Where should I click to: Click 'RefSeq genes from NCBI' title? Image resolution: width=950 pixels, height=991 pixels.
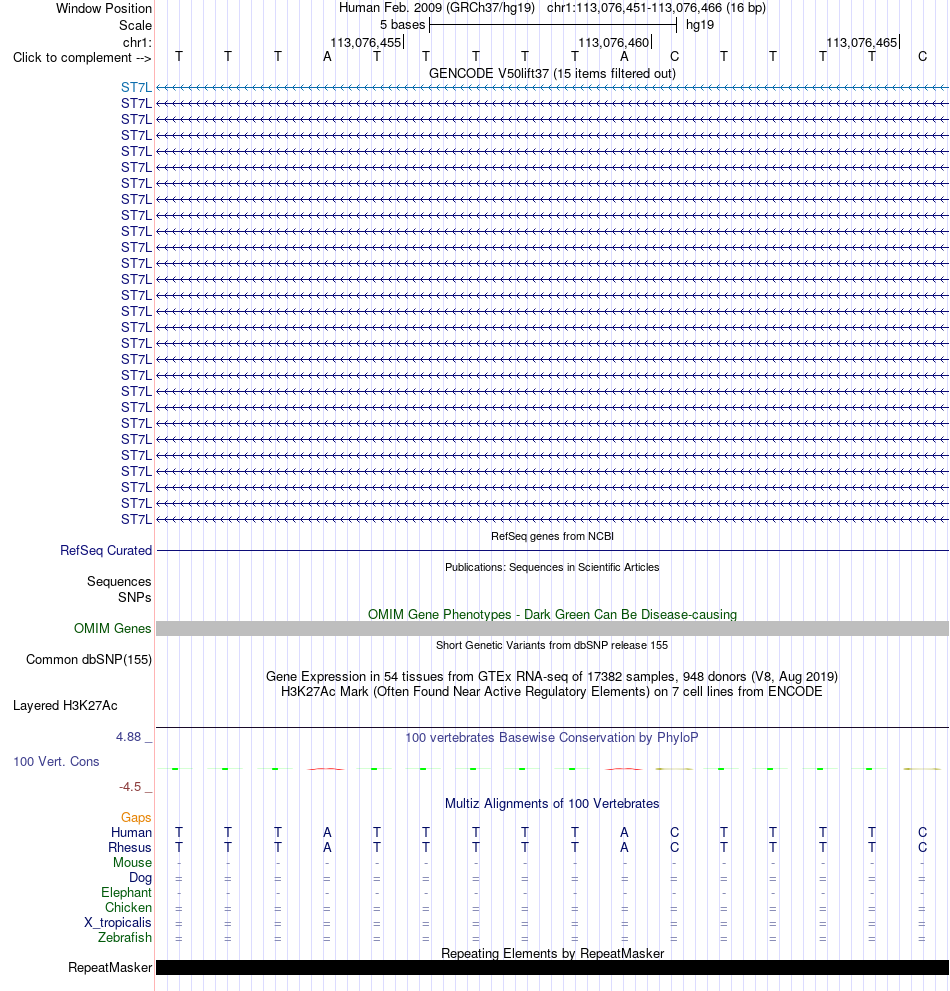tap(552, 536)
